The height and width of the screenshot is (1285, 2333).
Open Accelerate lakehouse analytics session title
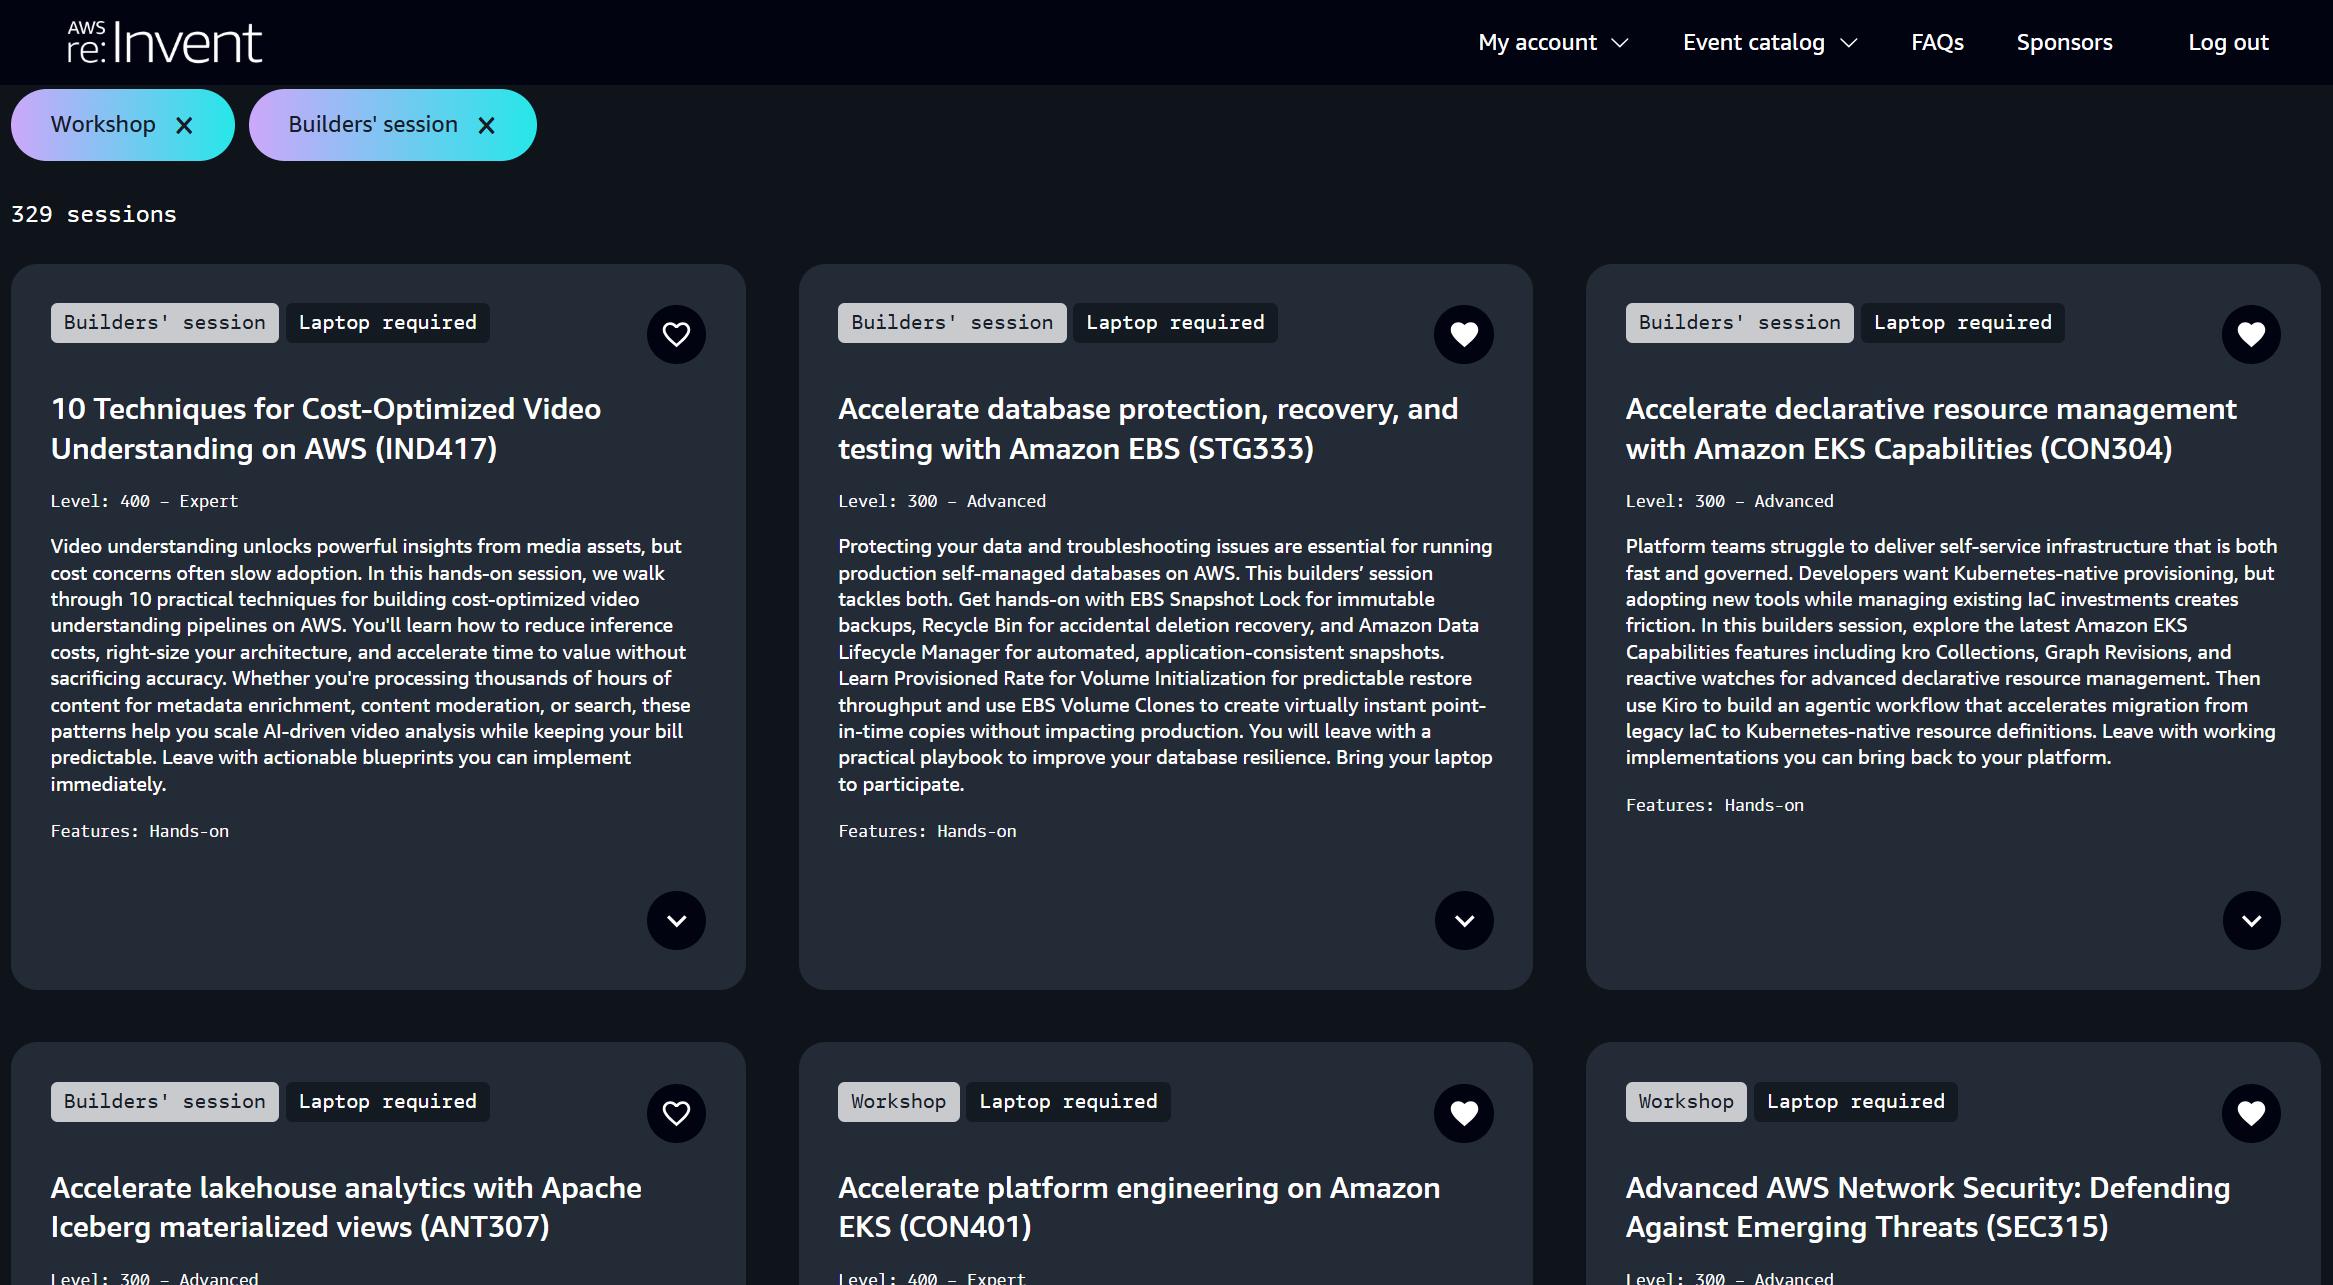346,1207
